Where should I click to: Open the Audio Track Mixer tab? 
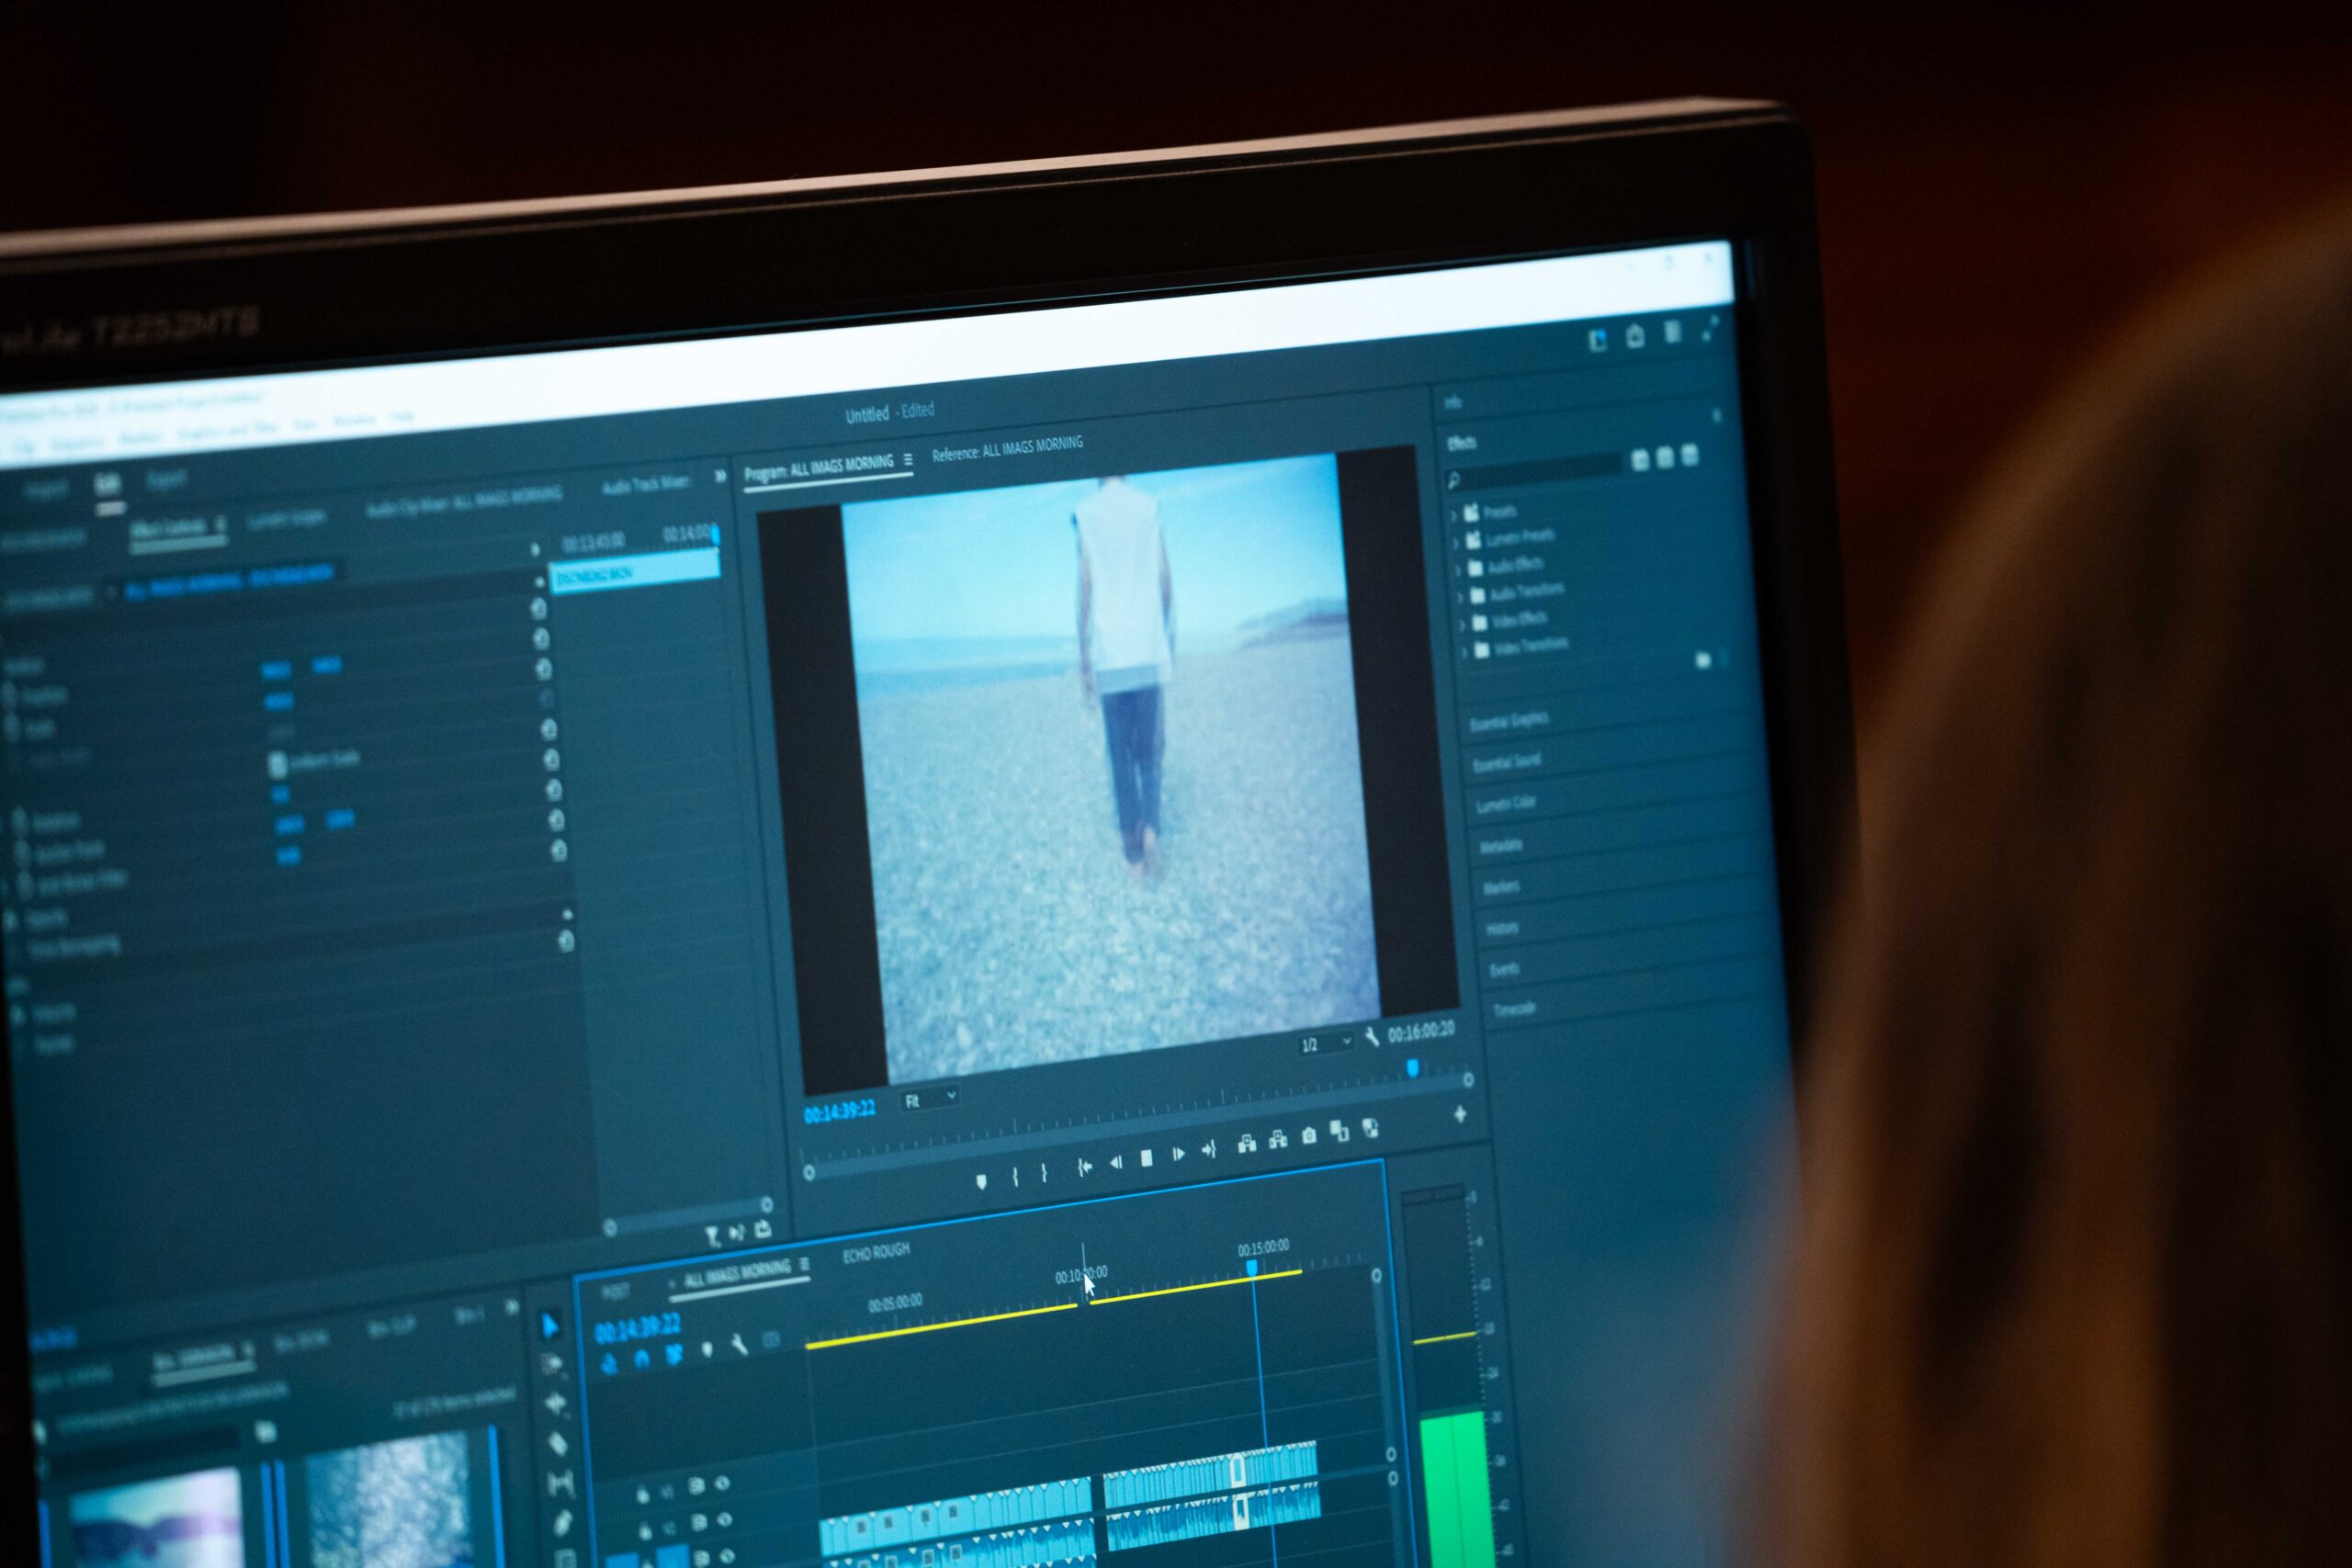(646, 486)
